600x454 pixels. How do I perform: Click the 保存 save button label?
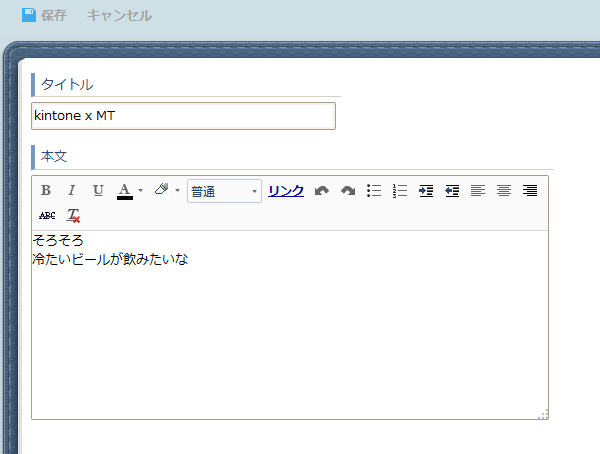click(54, 15)
